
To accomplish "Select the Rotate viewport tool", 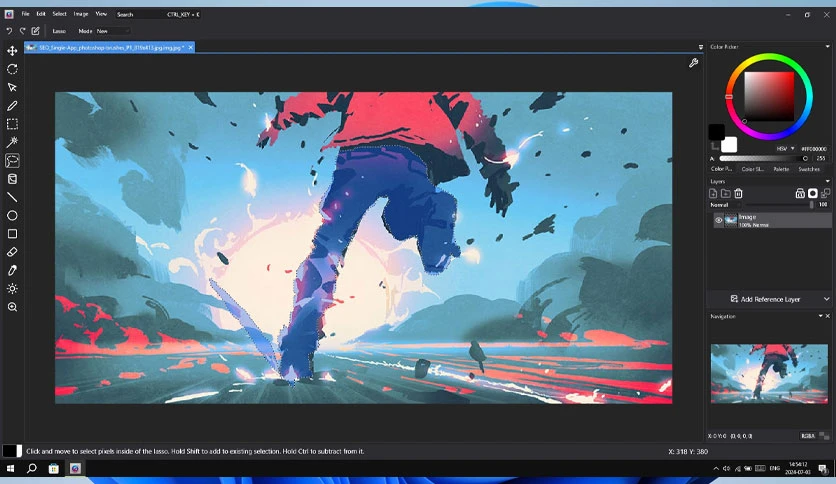I will [x=12, y=69].
